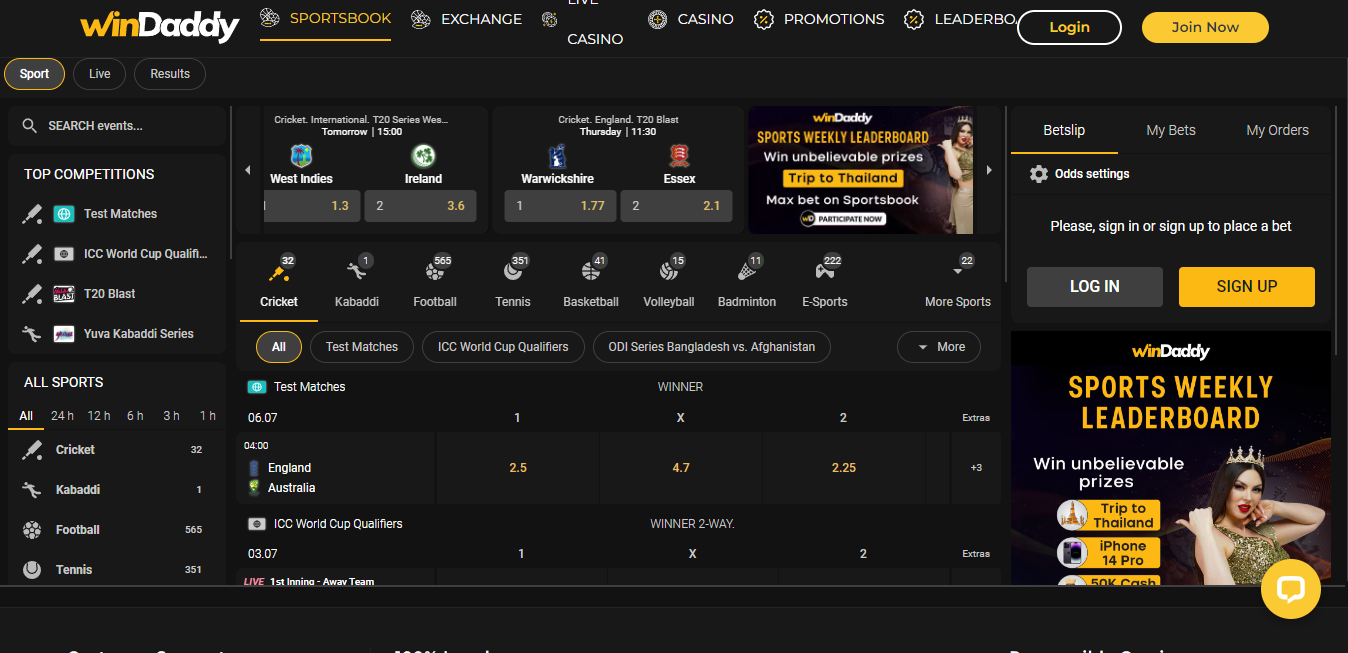1348x653 pixels.
Task: Open the Basketball sport category icon
Action: coord(590,270)
